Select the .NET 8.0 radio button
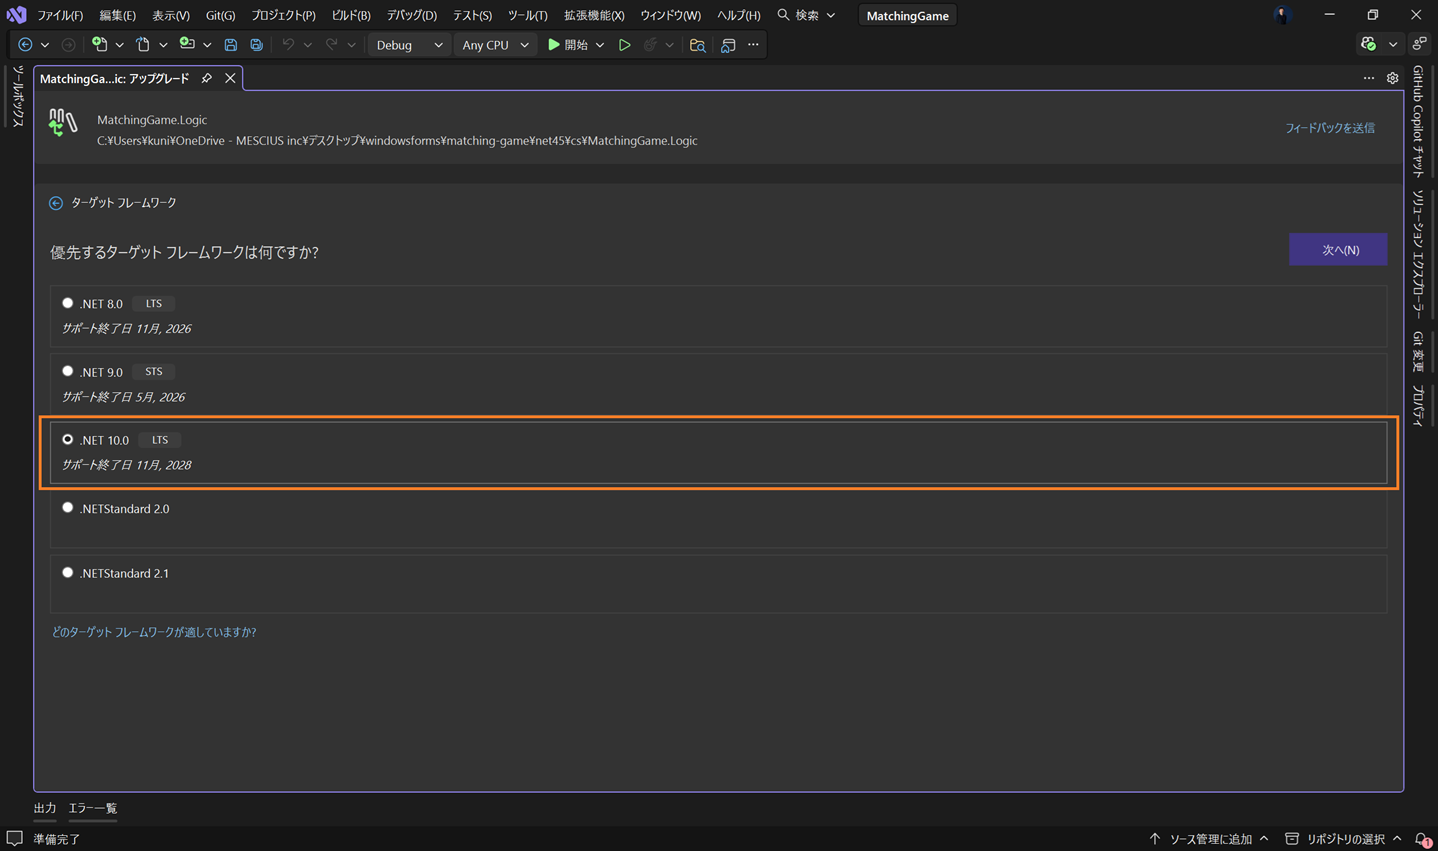The image size is (1438, 851). (x=68, y=303)
